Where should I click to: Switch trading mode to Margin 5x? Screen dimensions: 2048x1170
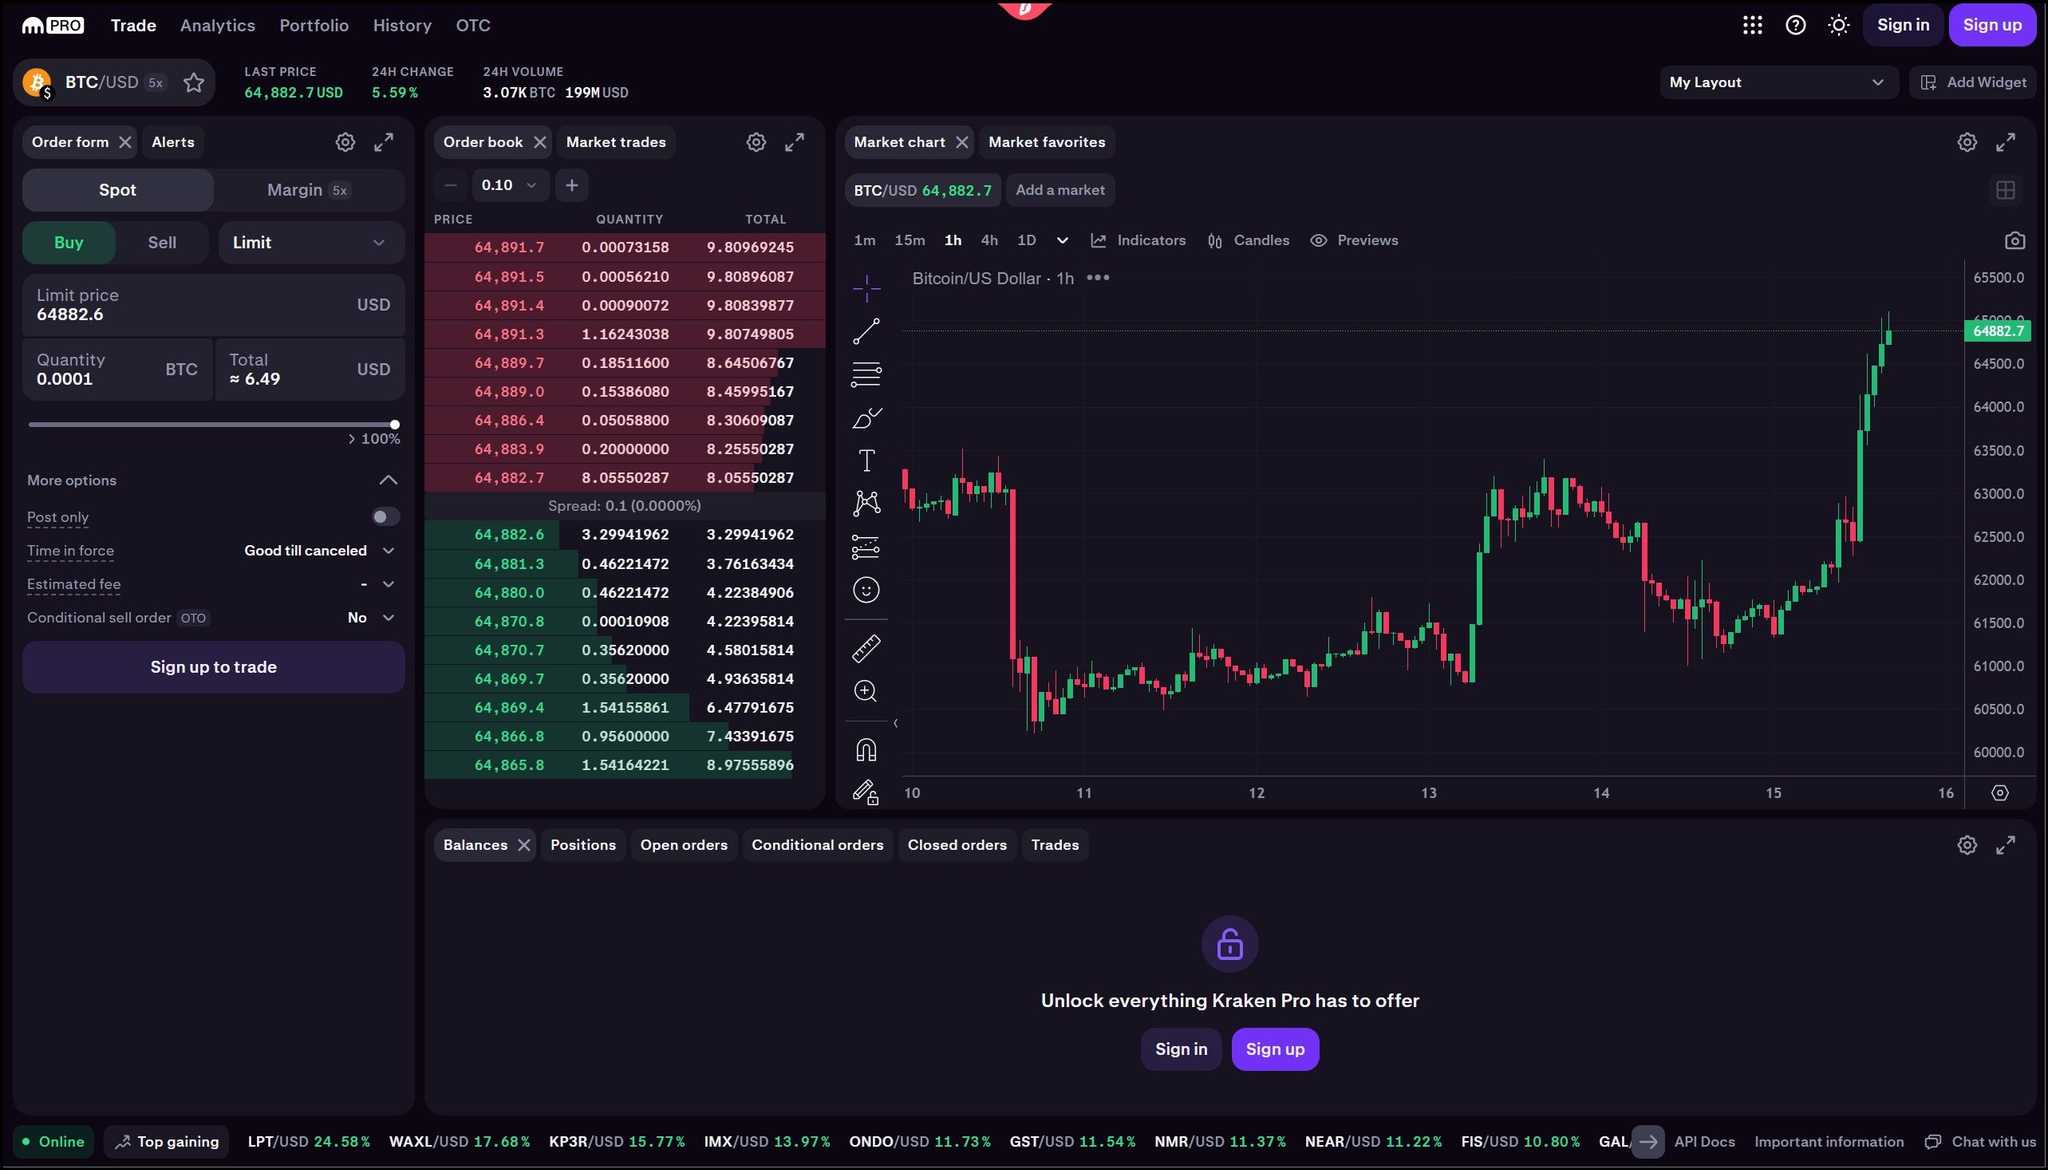click(x=307, y=189)
